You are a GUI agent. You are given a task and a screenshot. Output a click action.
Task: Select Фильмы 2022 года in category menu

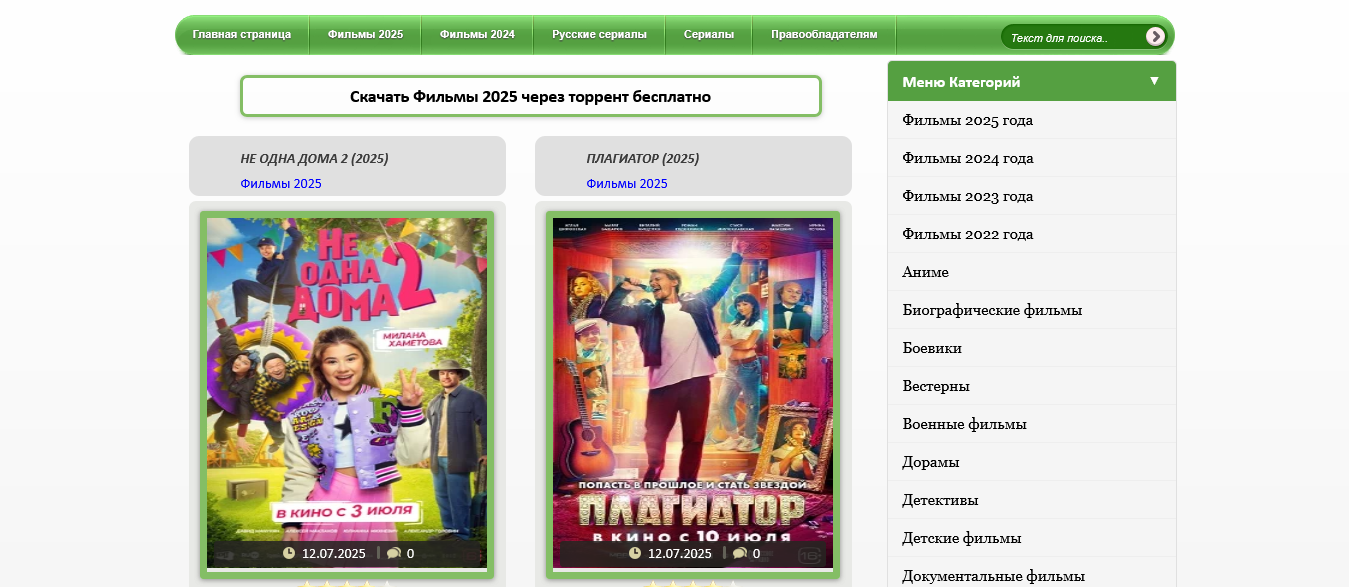[1032, 234]
